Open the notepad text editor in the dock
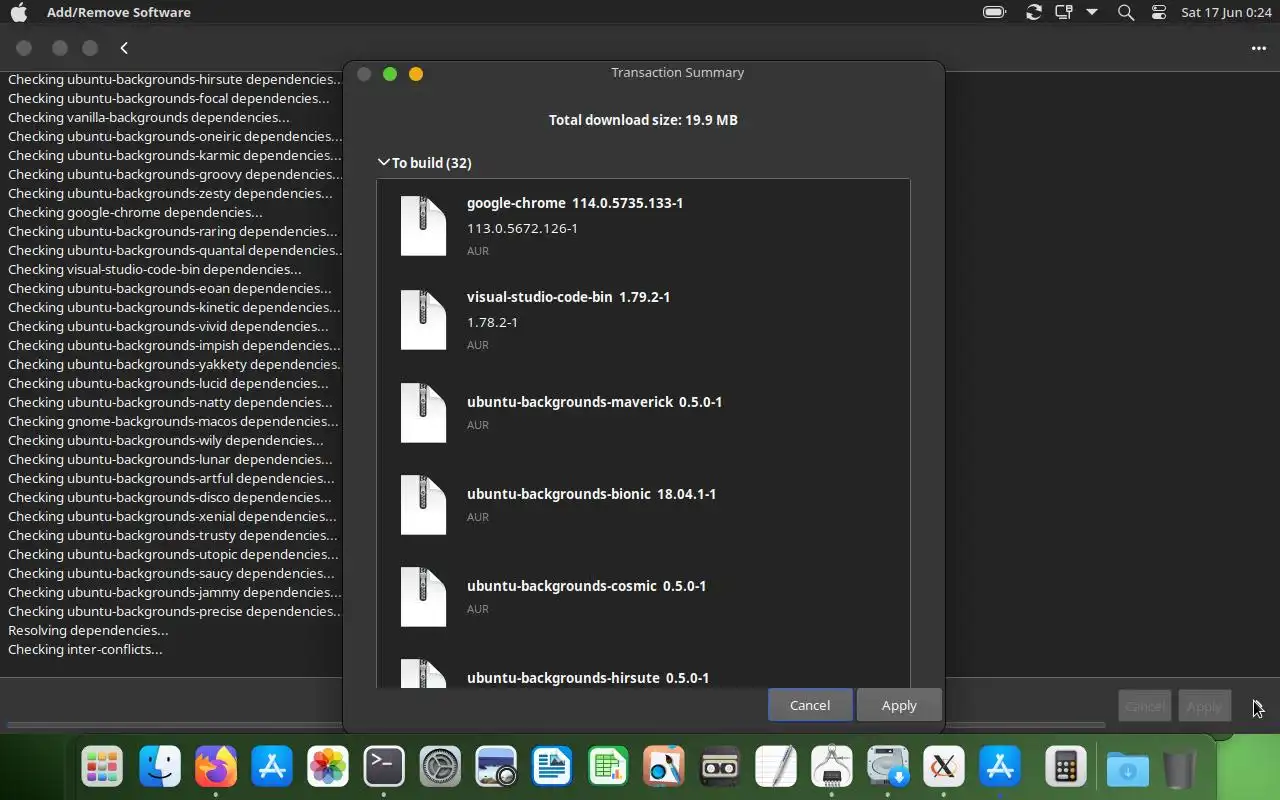Image resolution: width=1280 pixels, height=800 pixels. pos(776,767)
